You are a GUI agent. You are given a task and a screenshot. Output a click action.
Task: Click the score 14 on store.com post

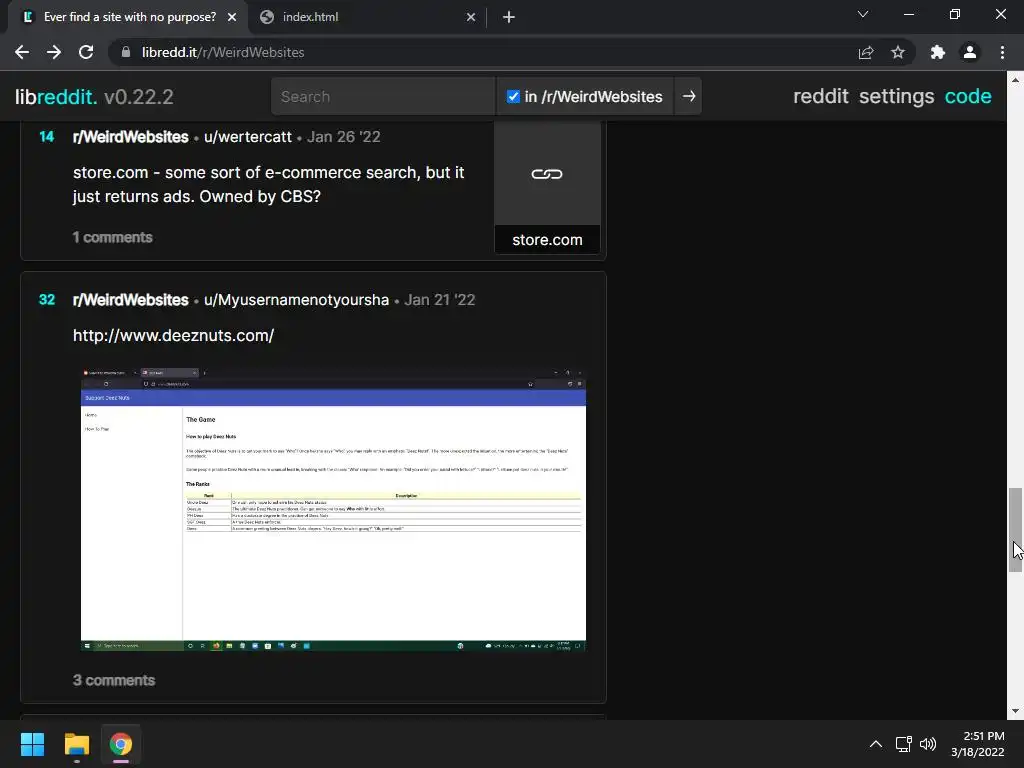[x=46, y=137]
